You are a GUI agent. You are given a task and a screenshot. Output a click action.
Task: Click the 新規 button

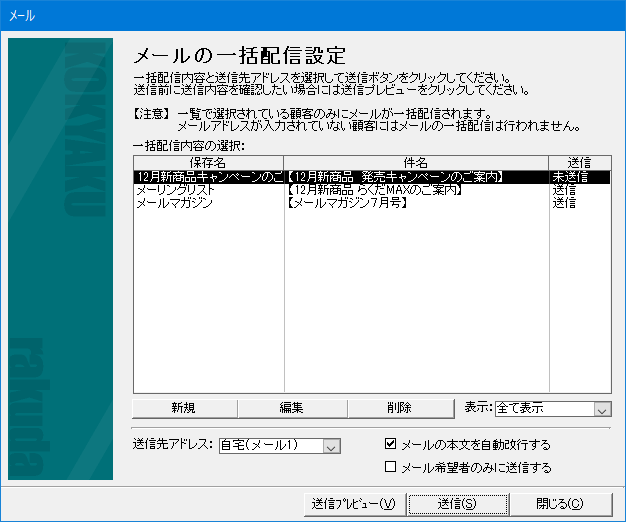185,408
